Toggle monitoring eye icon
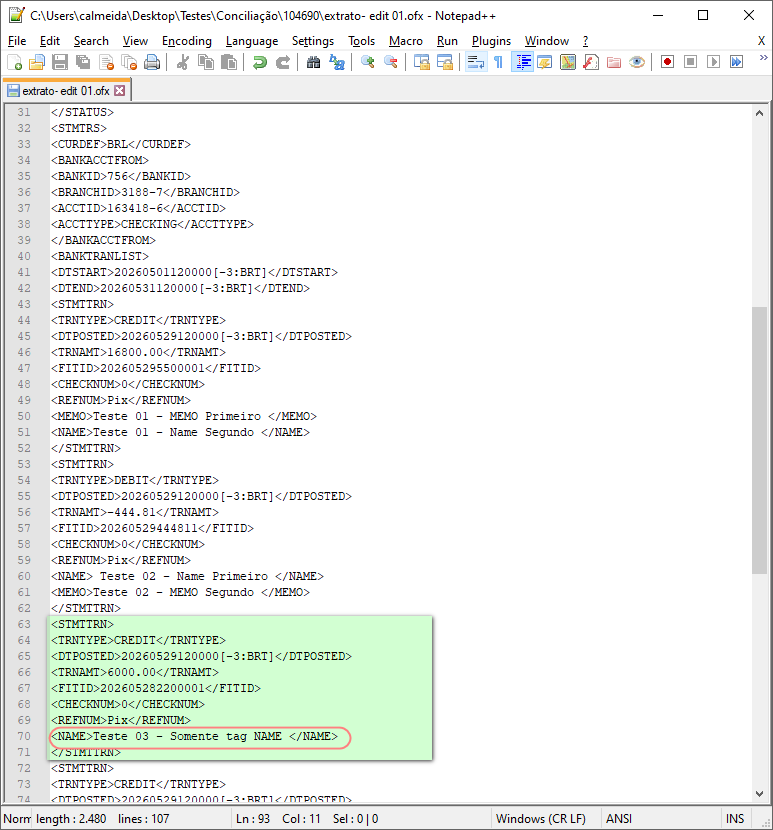 637,62
